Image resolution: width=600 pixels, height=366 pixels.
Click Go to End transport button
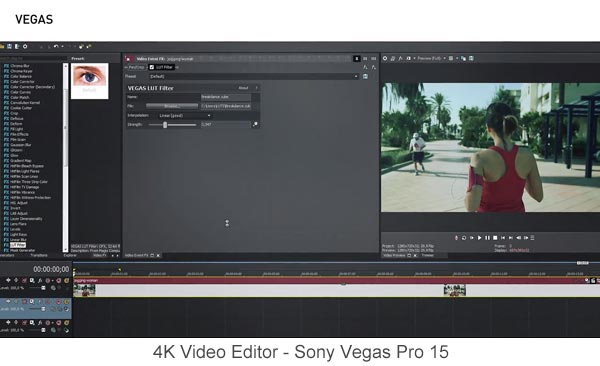[510, 238]
